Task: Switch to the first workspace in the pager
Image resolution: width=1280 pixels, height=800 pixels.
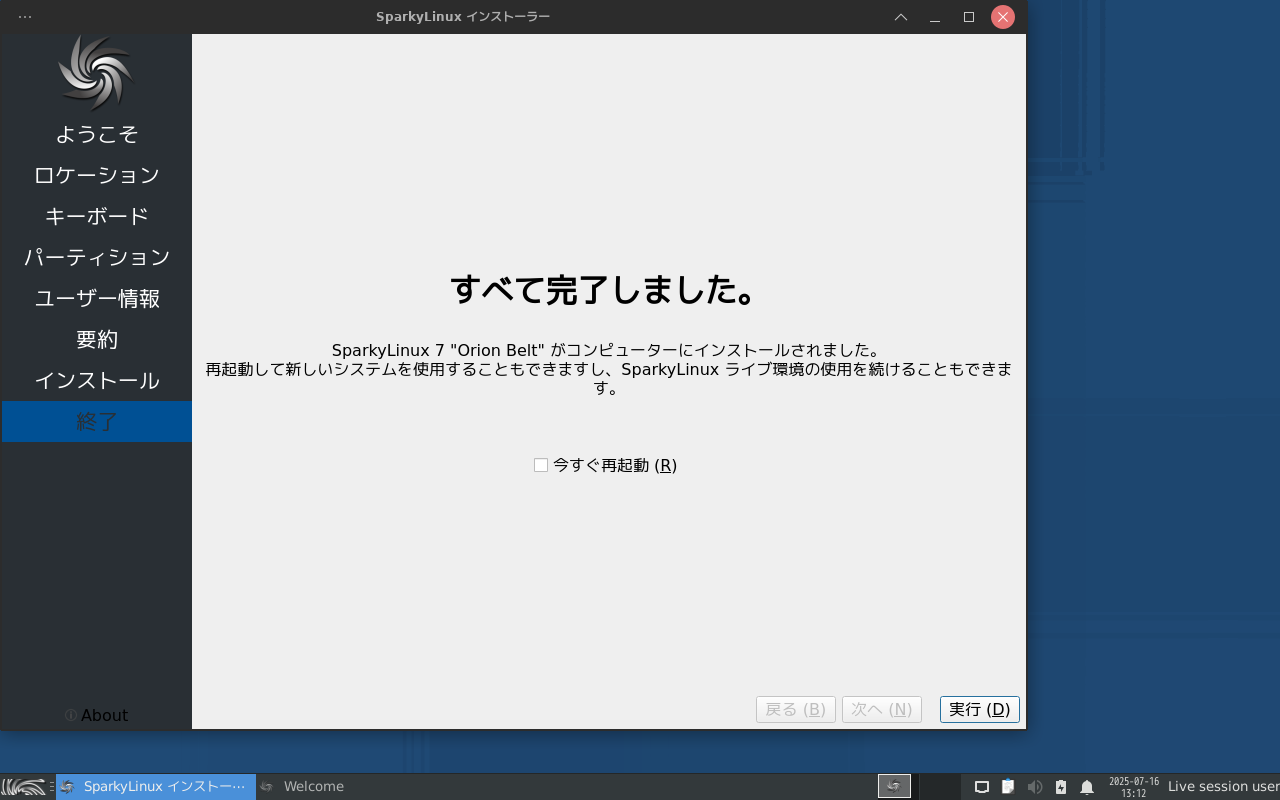Action: click(894, 786)
